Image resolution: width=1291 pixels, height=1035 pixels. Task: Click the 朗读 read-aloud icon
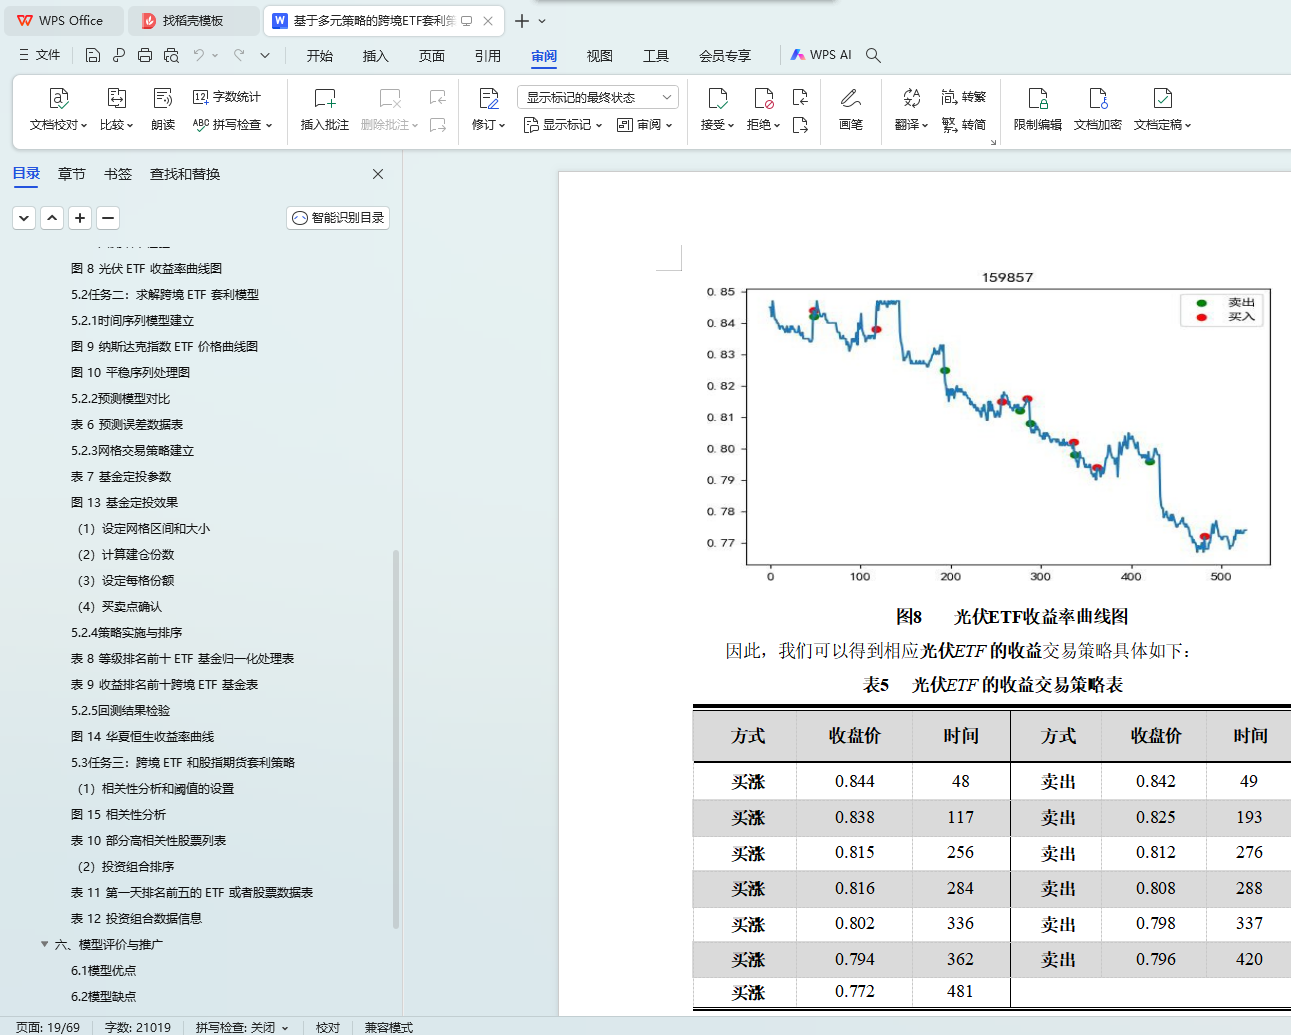coord(163,99)
